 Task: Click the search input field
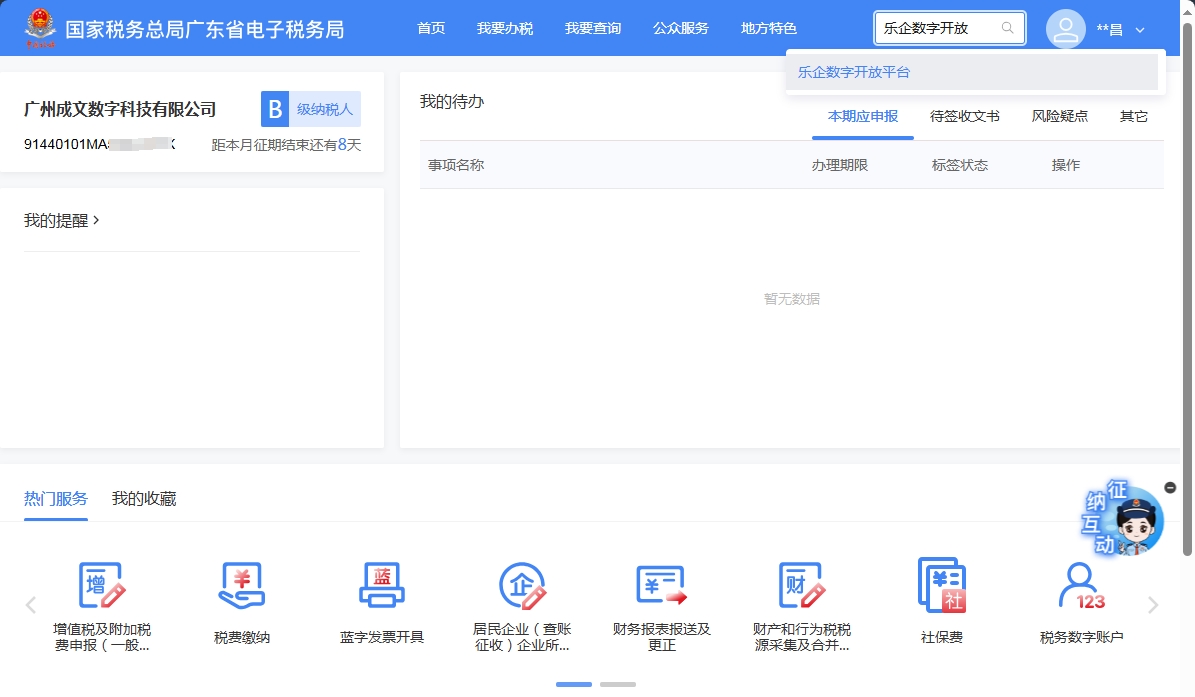pos(937,28)
